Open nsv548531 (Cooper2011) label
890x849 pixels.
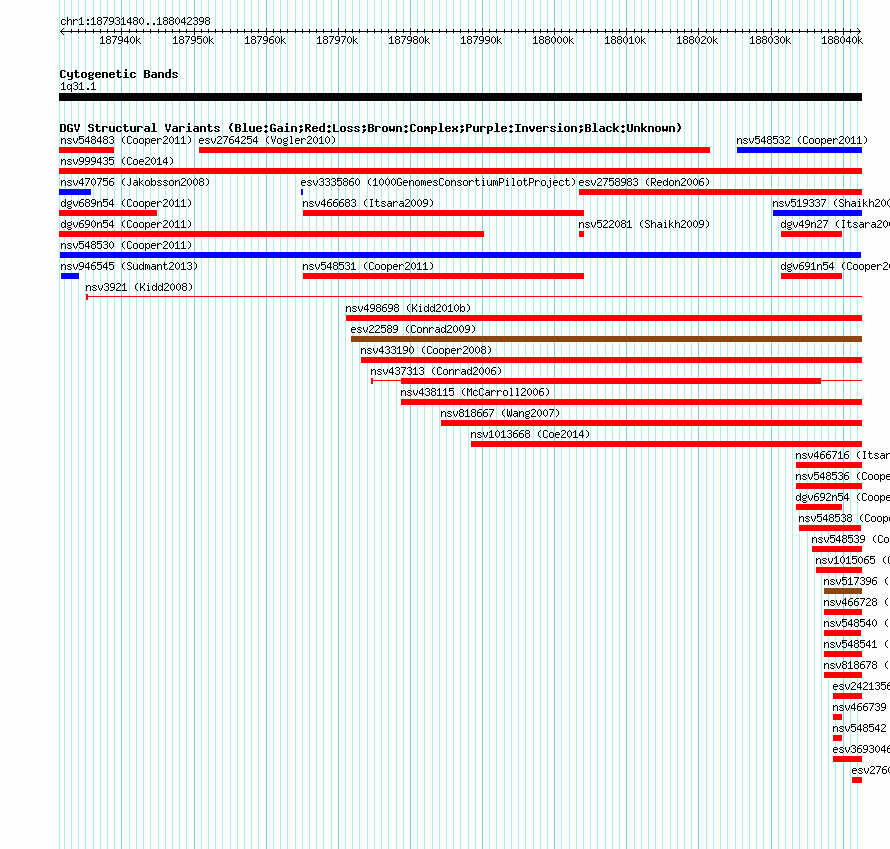[368, 266]
